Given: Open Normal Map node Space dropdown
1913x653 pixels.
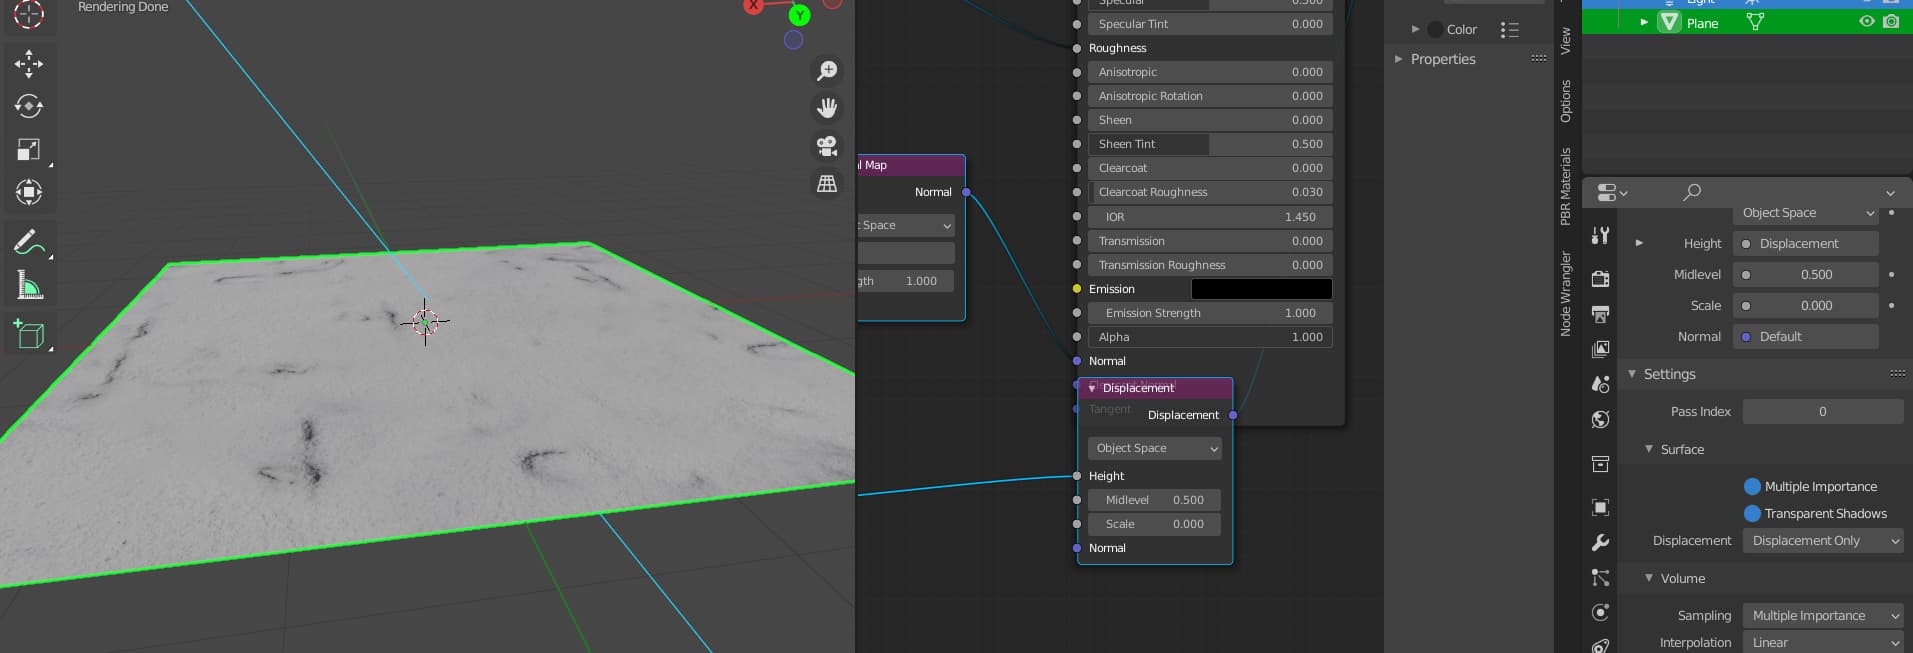Looking at the screenshot, I should [905, 225].
